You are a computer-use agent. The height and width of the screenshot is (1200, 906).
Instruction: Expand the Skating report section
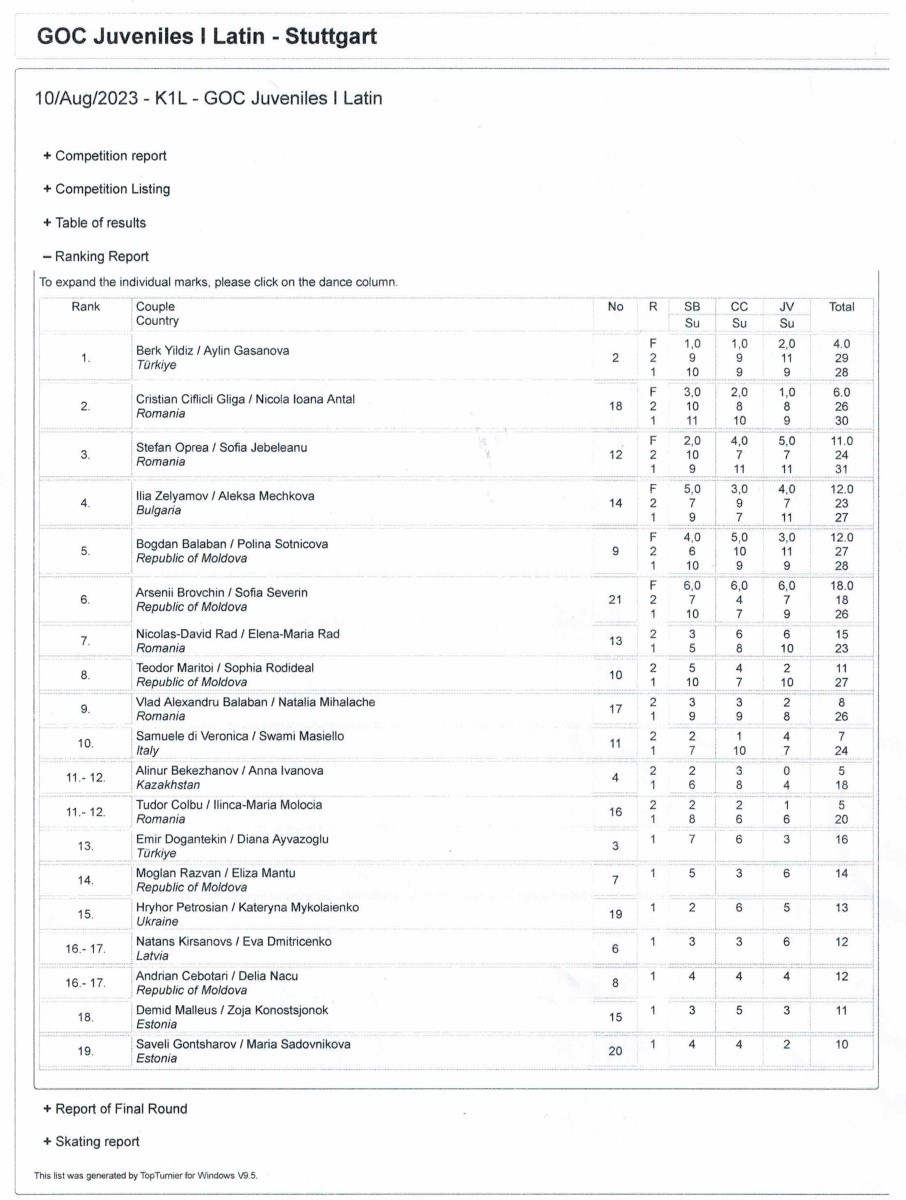click(91, 1141)
